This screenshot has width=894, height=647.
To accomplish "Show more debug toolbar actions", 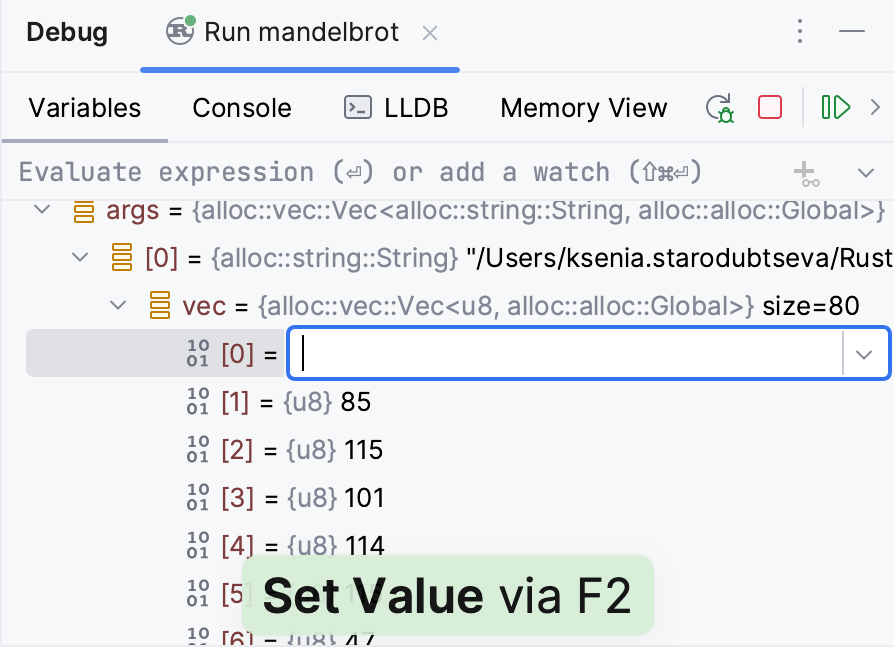I will point(876,107).
